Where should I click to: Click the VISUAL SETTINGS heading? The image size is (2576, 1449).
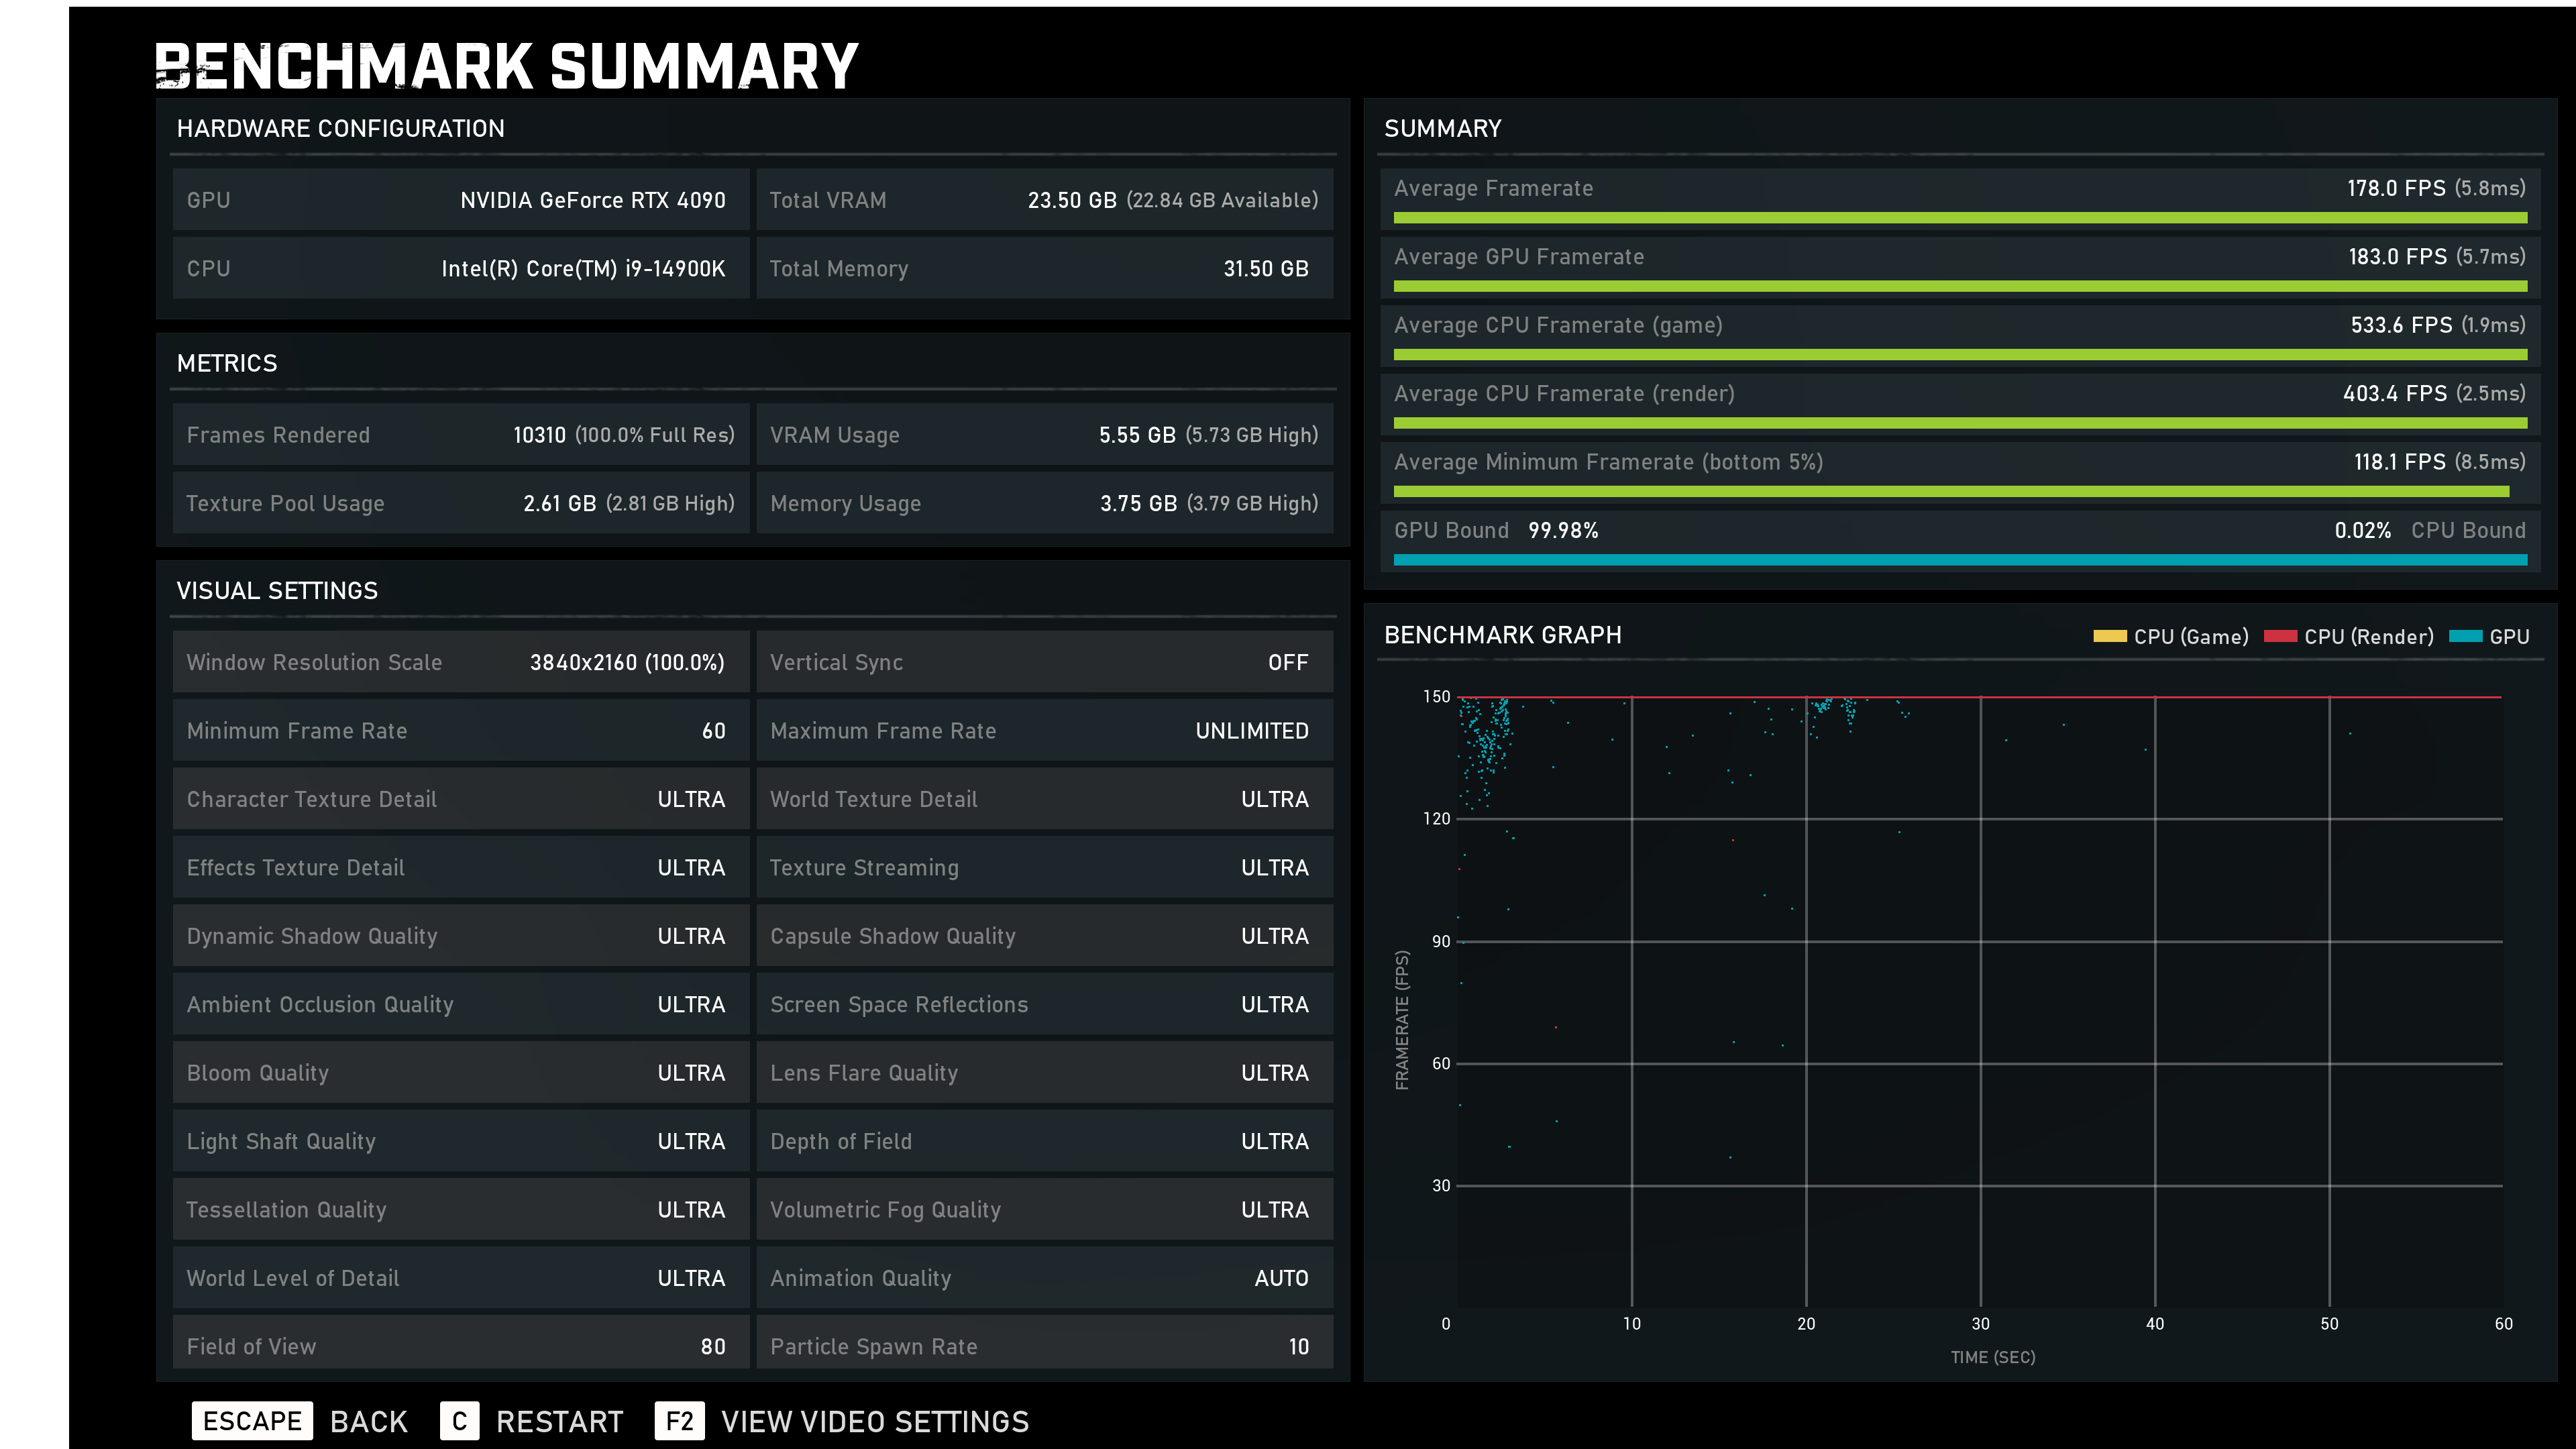point(277,591)
